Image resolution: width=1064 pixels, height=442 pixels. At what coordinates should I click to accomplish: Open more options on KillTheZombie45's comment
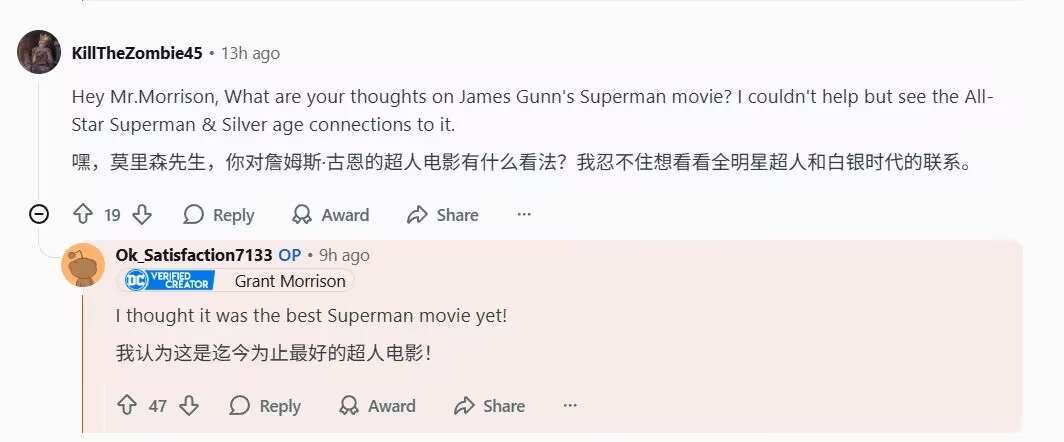click(524, 214)
